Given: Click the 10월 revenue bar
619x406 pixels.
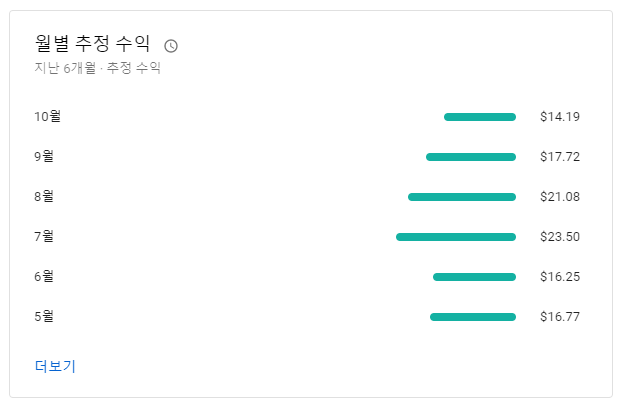Looking at the screenshot, I should click(x=480, y=117).
